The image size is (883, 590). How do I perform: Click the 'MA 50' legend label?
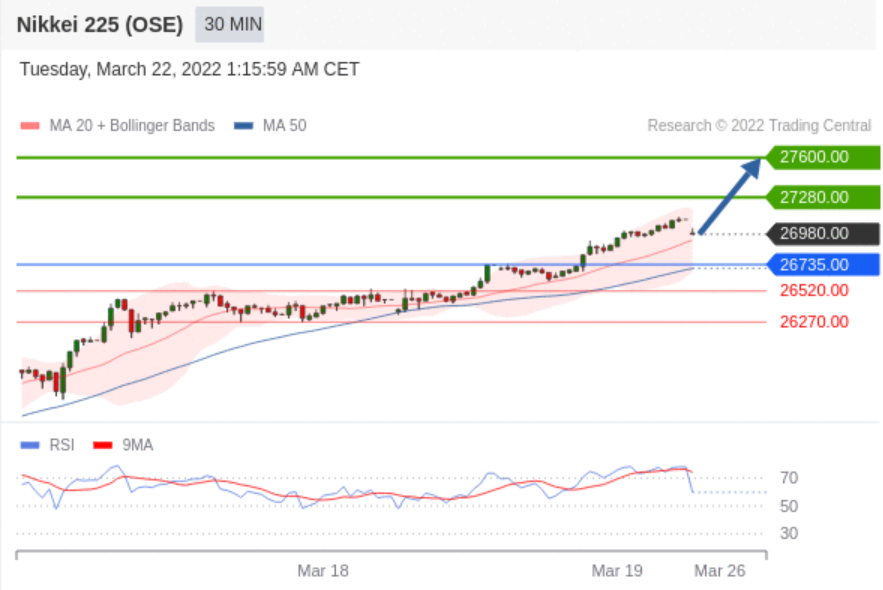click(284, 126)
